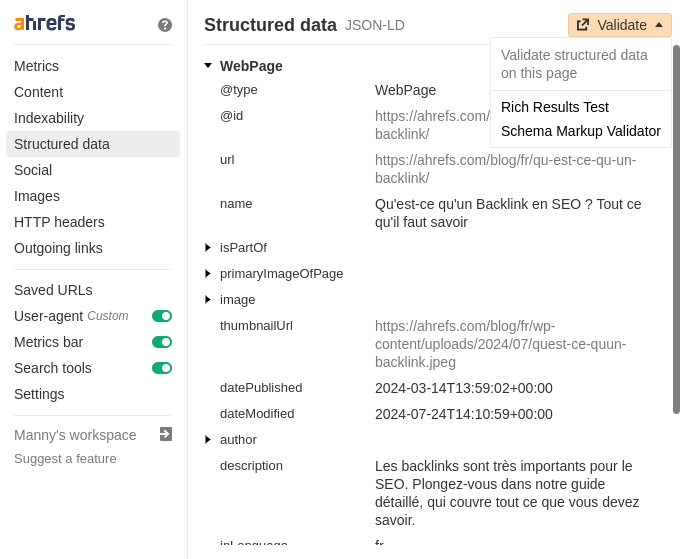Expand the image node

[208, 300]
